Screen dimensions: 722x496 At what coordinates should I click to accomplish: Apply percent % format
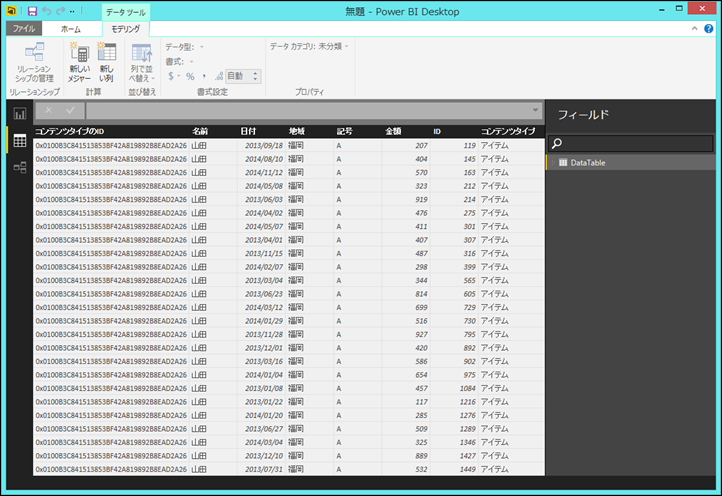190,76
